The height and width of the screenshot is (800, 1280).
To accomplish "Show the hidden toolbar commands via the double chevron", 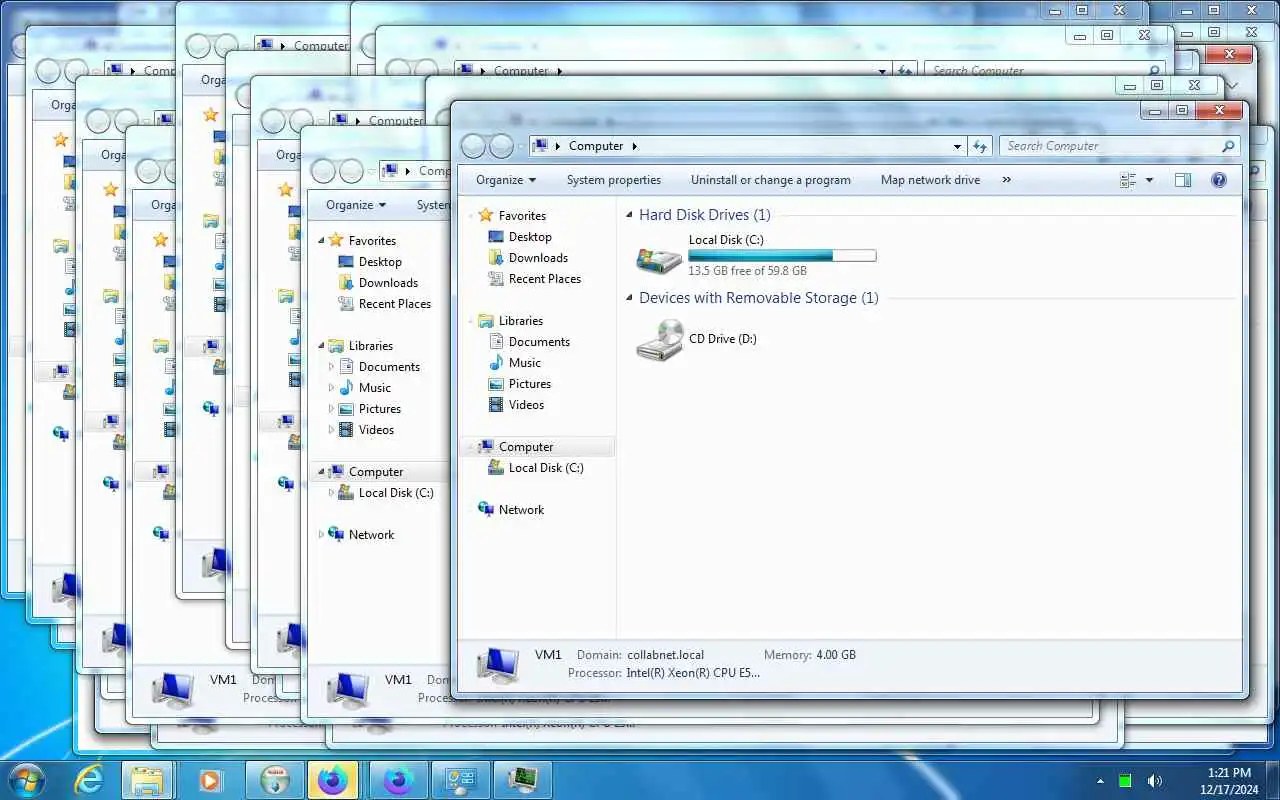I will coord(1006,180).
